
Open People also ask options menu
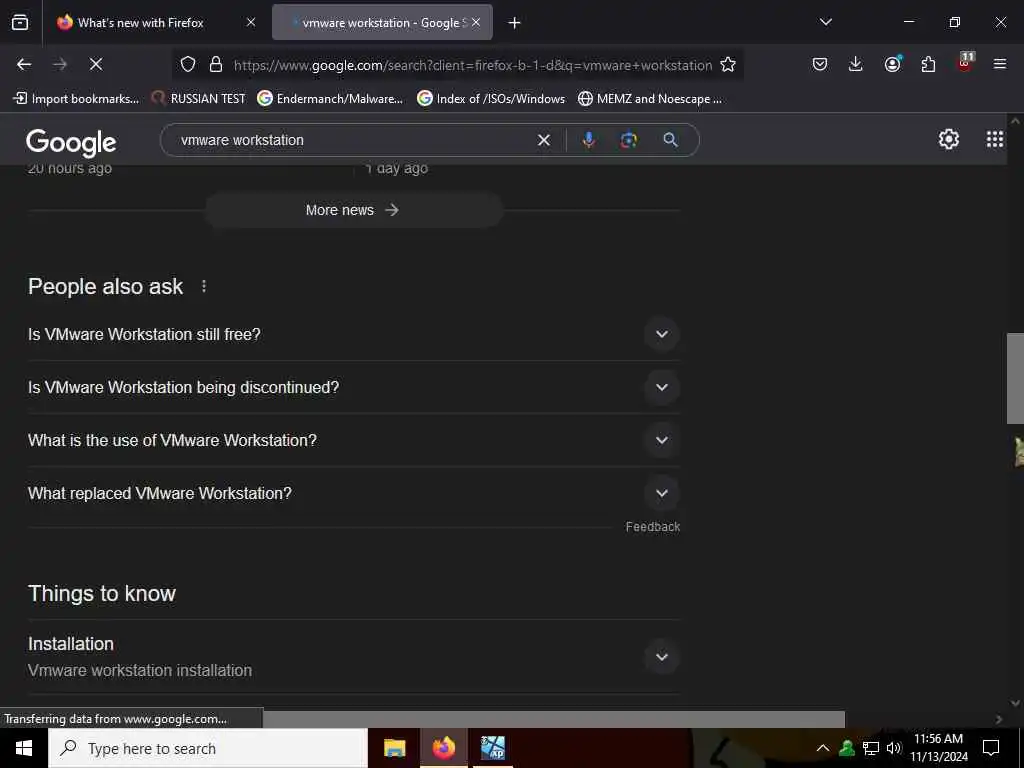204,287
